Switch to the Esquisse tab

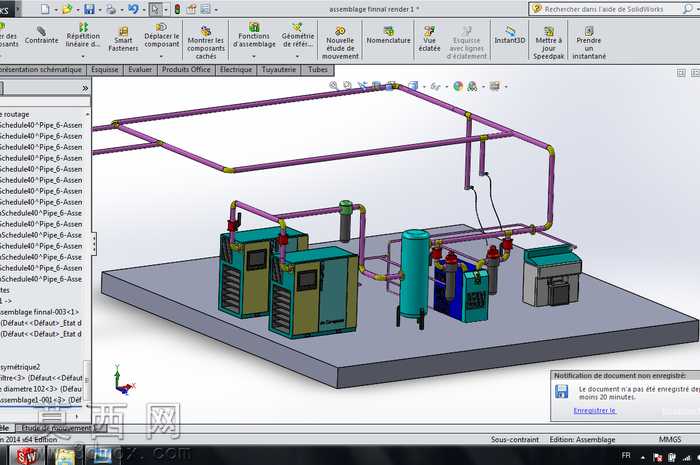(105, 70)
